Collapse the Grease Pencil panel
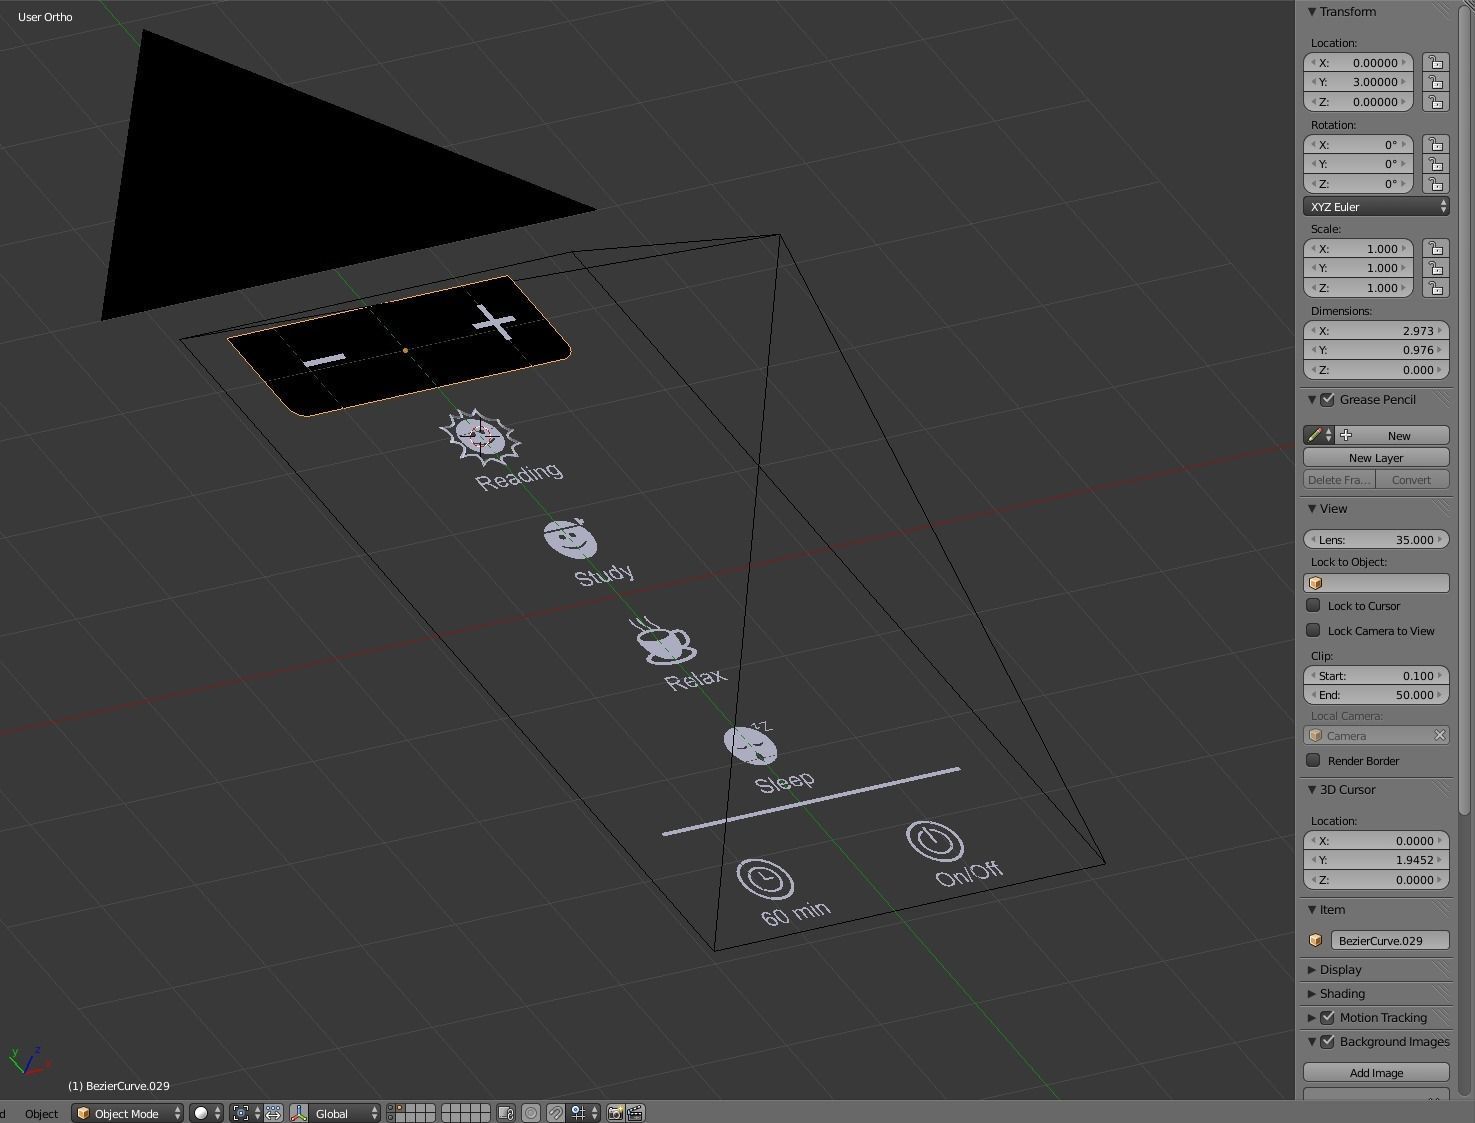 [1312, 400]
